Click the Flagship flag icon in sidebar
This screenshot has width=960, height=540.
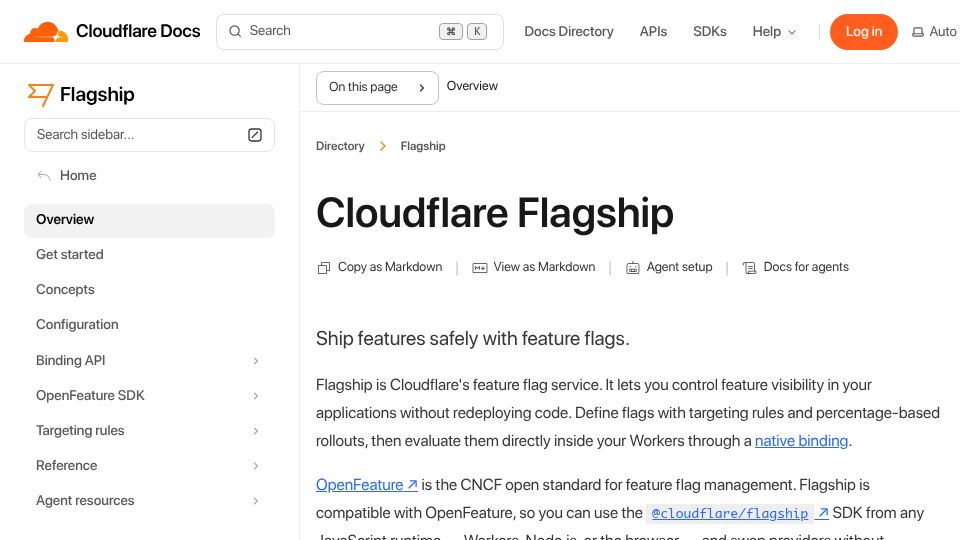click(40, 94)
